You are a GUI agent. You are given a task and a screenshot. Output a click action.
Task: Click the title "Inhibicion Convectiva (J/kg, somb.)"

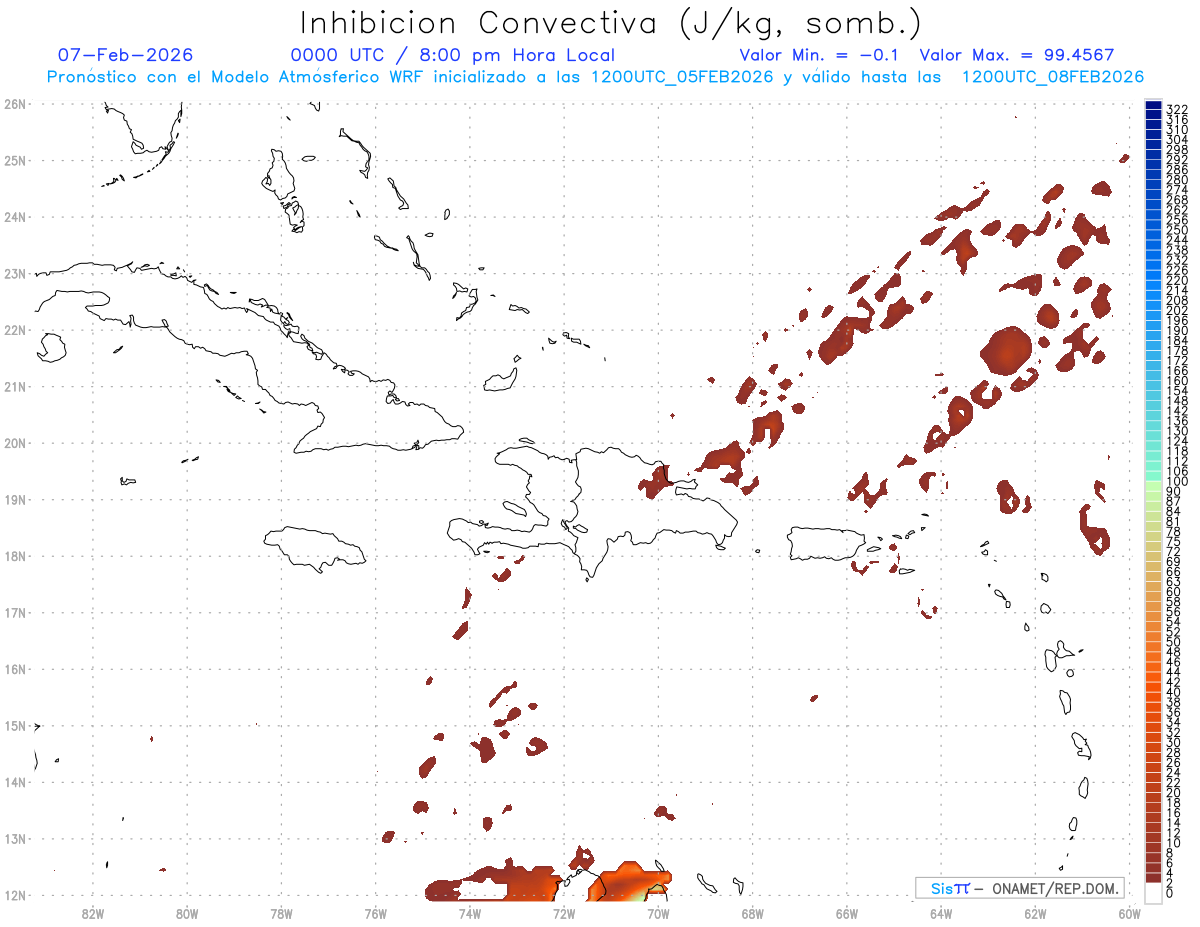click(x=611, y=23)
